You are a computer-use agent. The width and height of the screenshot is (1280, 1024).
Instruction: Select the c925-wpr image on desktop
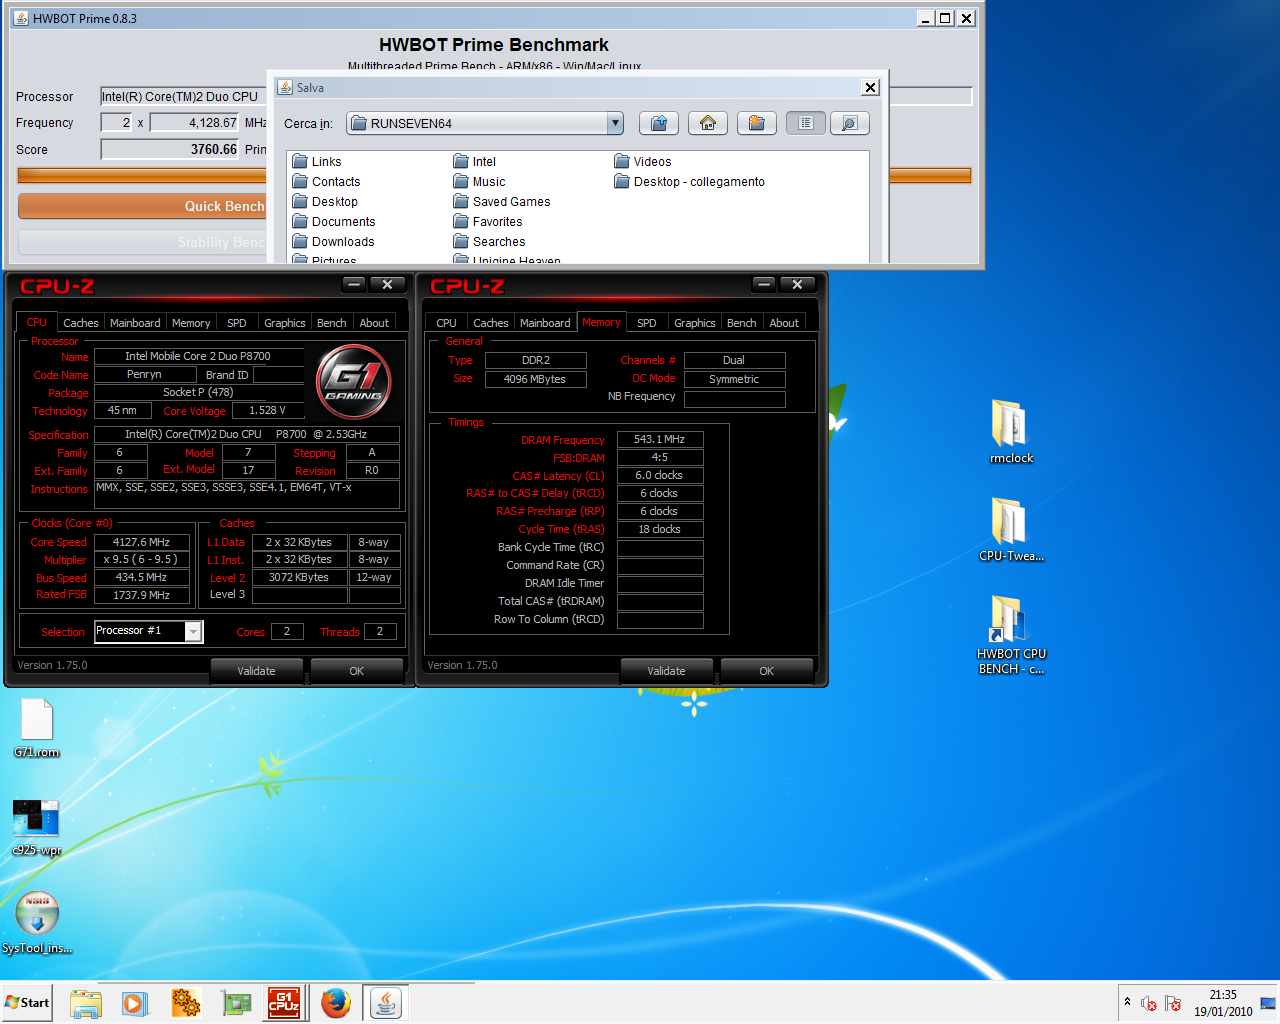coord(37,827)
